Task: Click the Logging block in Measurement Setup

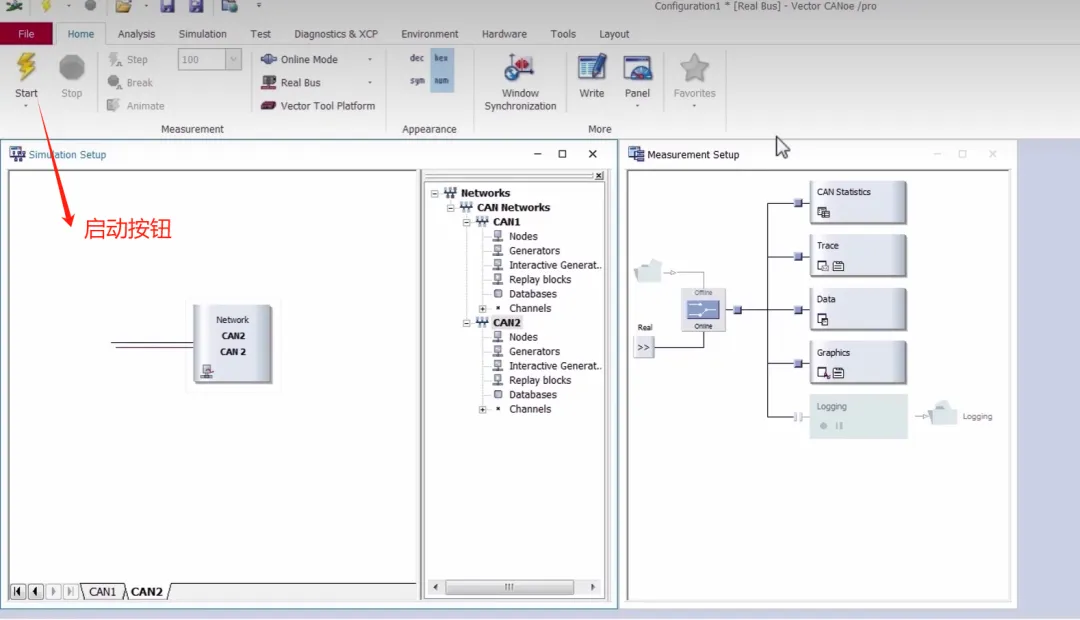Action: click(x=858, y=416)
